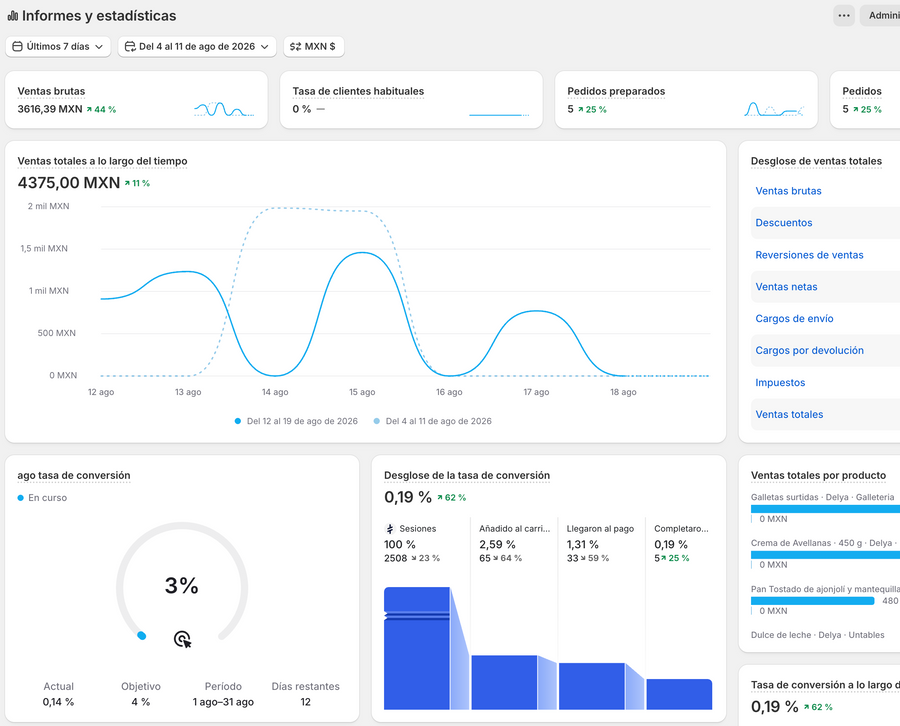Click the 4375,00 MXN total sales value

click(x=69, y=183)
